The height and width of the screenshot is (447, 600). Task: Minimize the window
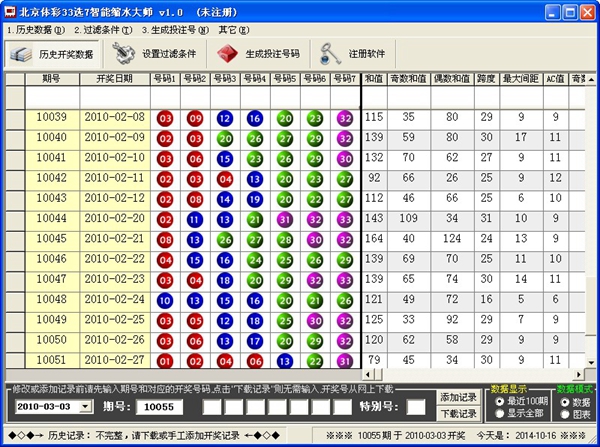pyautogui.click(x=553, y=13)
